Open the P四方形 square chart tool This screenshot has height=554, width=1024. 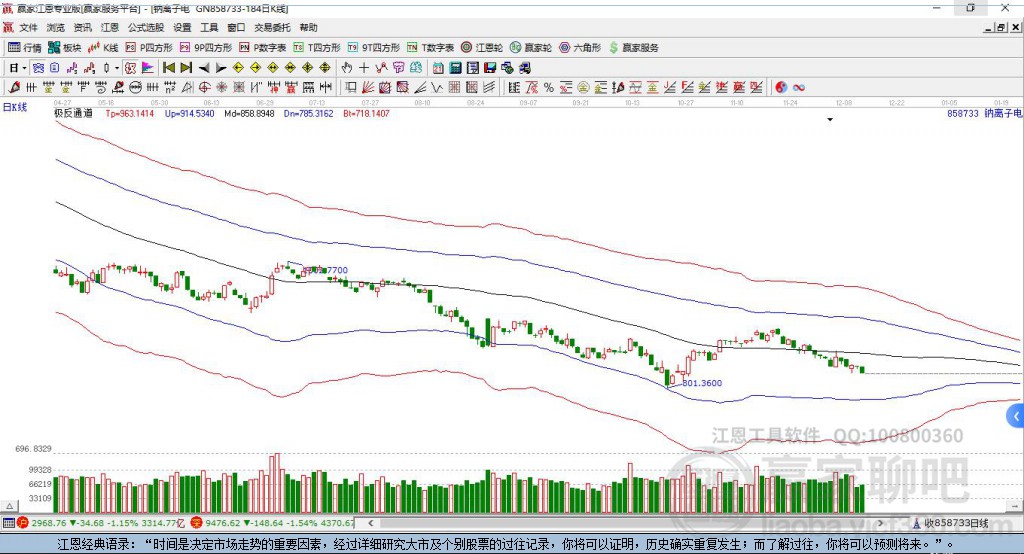coord(149,48)
